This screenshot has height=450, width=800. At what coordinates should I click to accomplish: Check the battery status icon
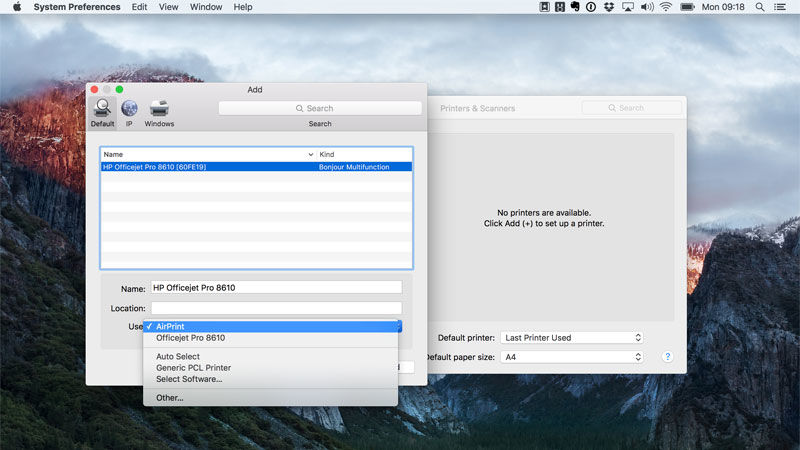coord(687,7)
